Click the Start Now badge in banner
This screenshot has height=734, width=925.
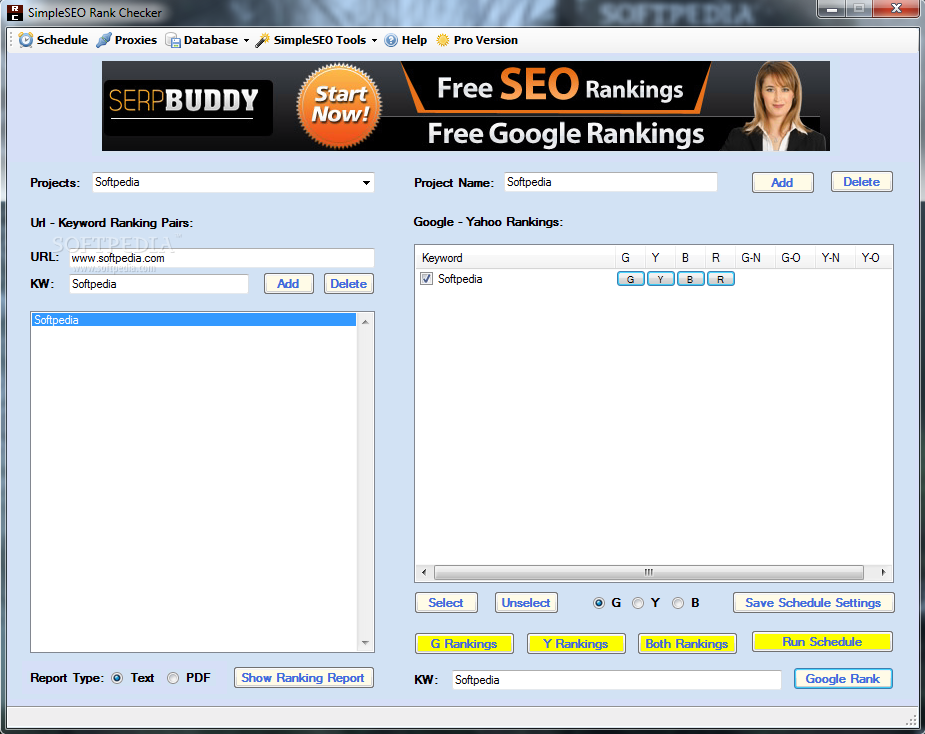point(340,106)
